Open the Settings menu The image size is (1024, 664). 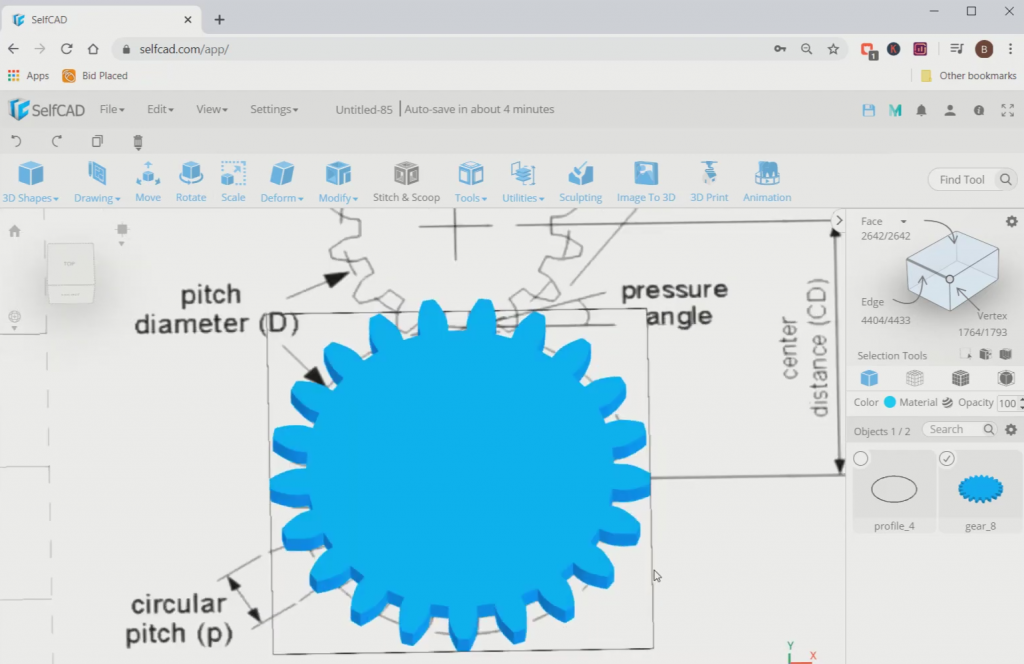[x=274, y=109]
